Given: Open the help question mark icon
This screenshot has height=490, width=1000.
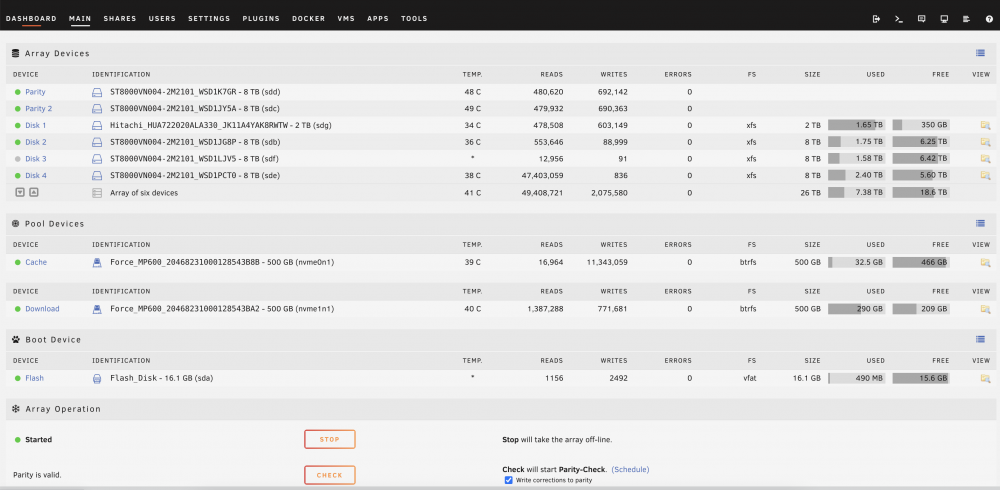Looking at the screenshot, I should pos(989,19).
